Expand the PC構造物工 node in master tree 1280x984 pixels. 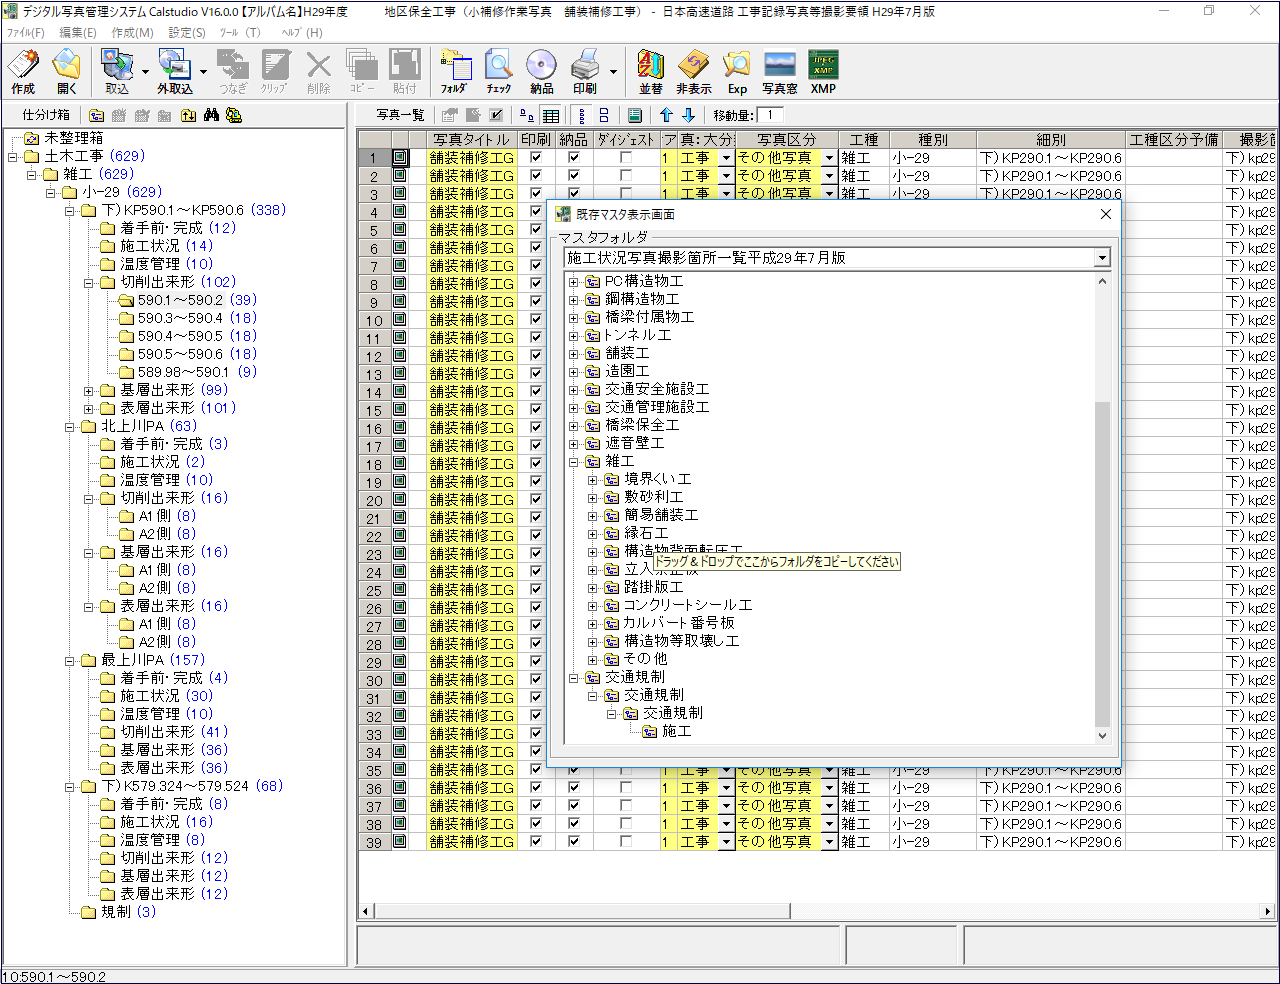click(574, 282)
